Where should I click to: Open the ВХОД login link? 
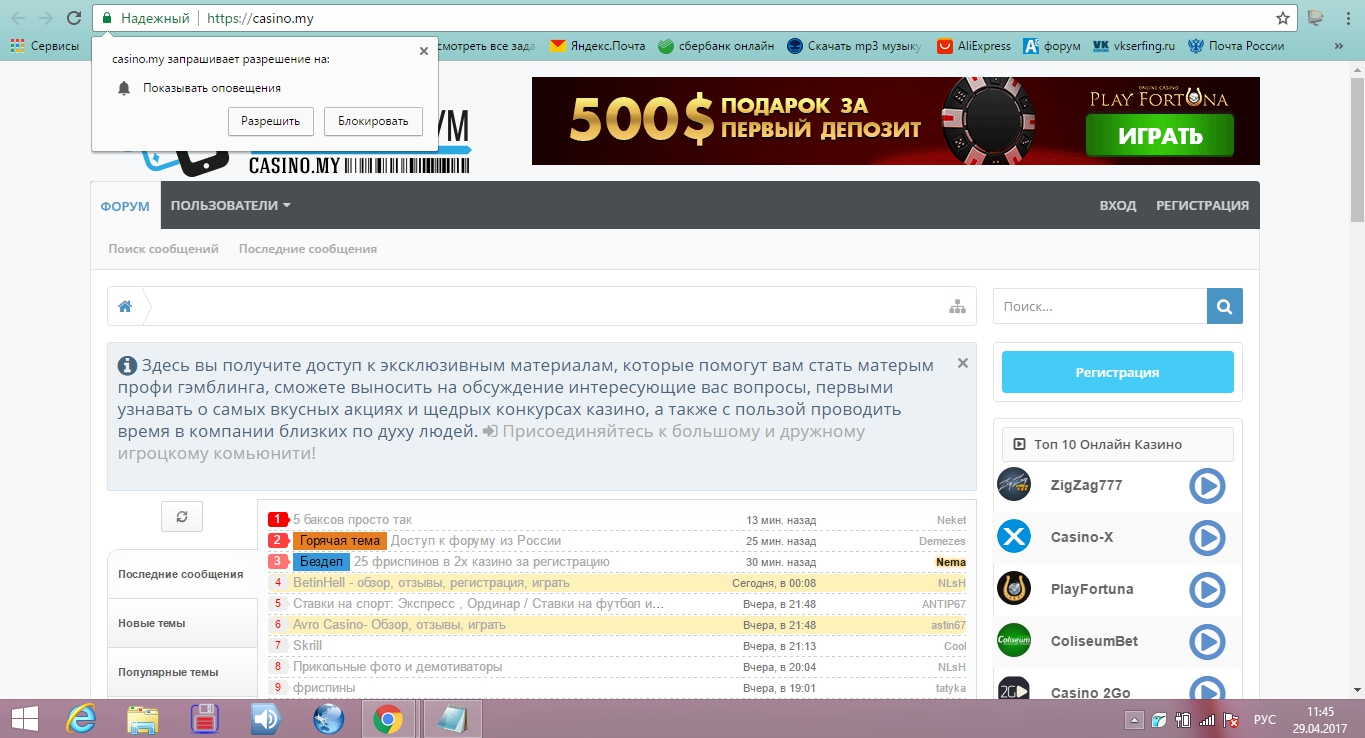click(1118, 205)
